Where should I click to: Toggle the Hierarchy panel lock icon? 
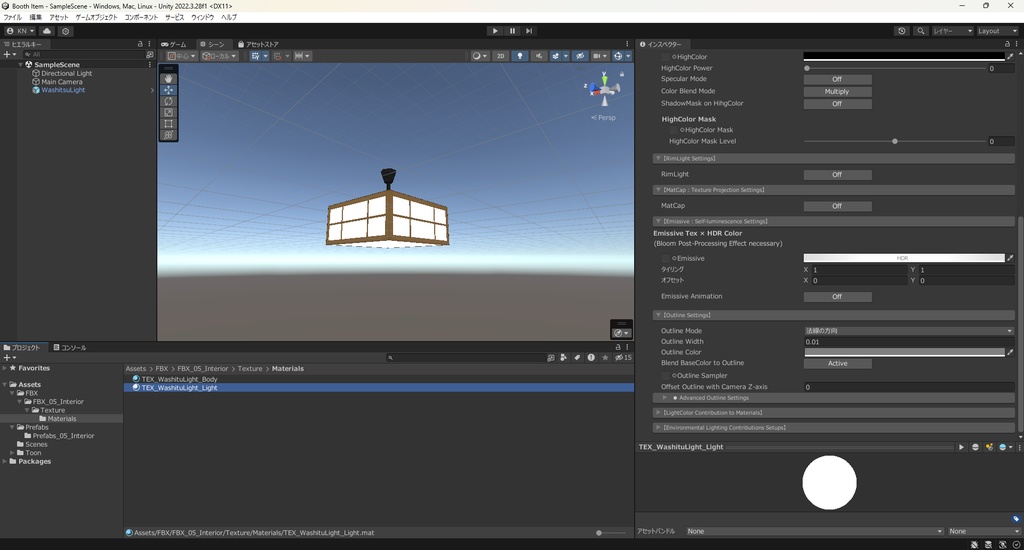140,44
